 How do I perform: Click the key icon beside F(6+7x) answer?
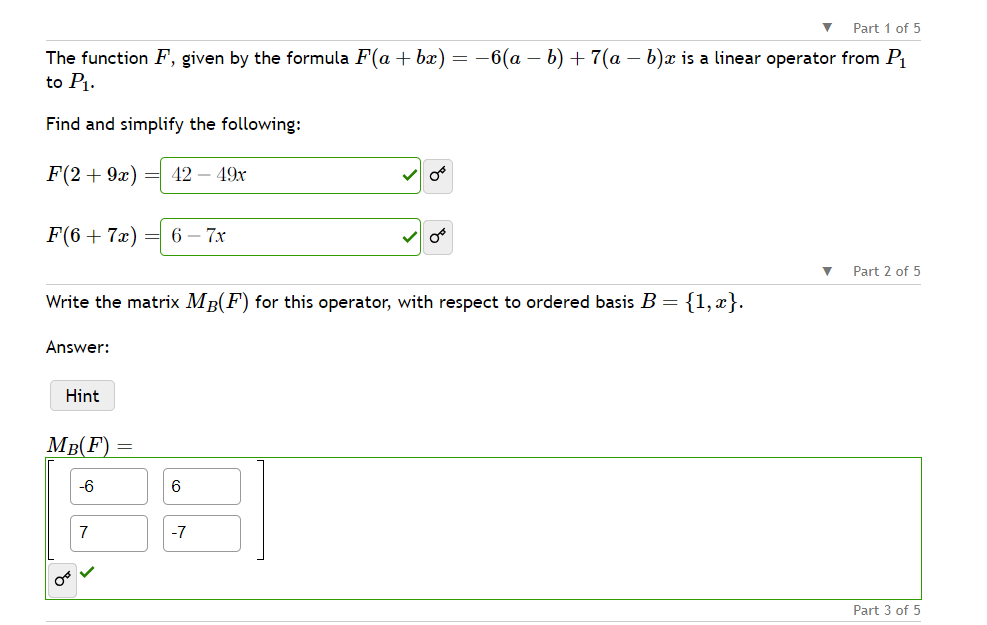tap(437, 237)
